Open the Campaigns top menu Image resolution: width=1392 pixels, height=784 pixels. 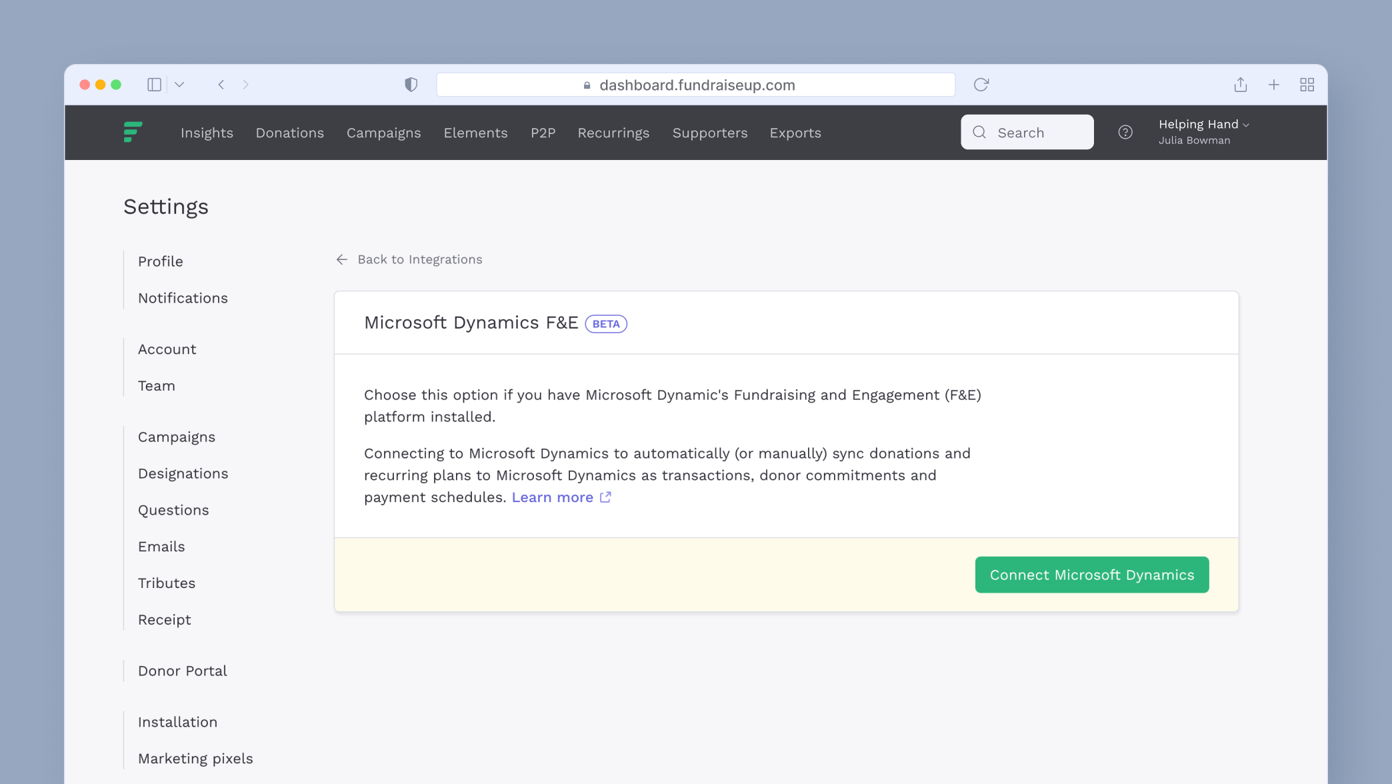[x=384, y=133]
